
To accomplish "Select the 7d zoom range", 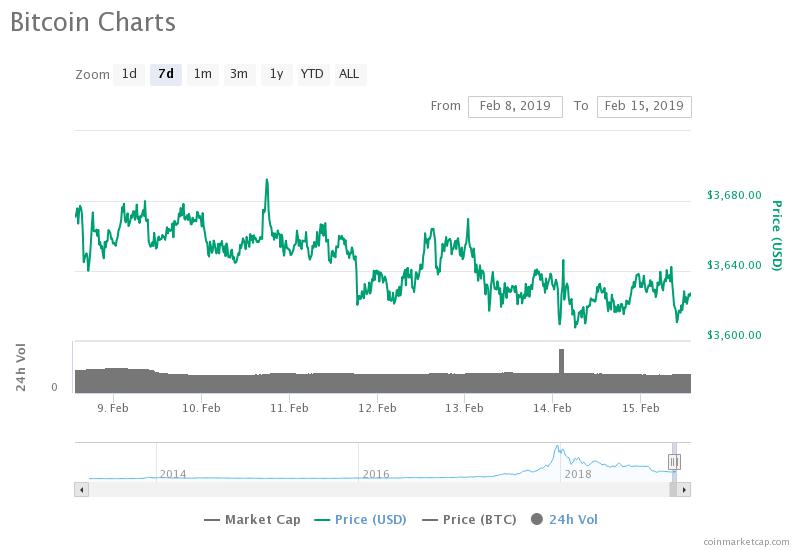I will pos(166,74).
